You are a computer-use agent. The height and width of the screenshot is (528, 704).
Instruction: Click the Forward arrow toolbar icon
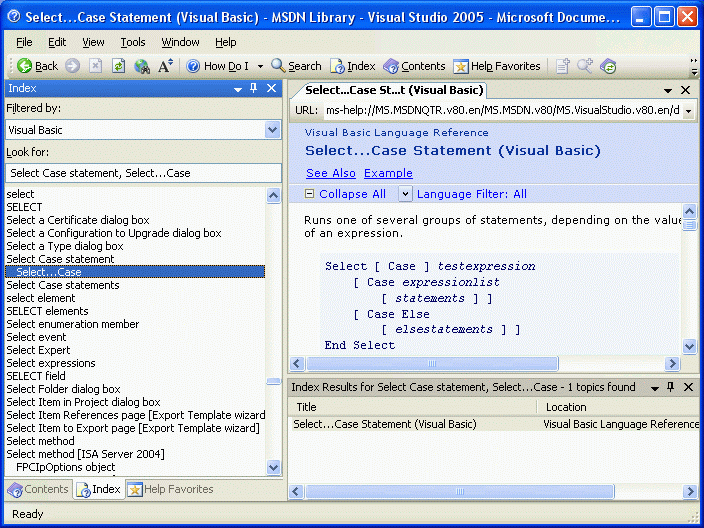point(73,66)
